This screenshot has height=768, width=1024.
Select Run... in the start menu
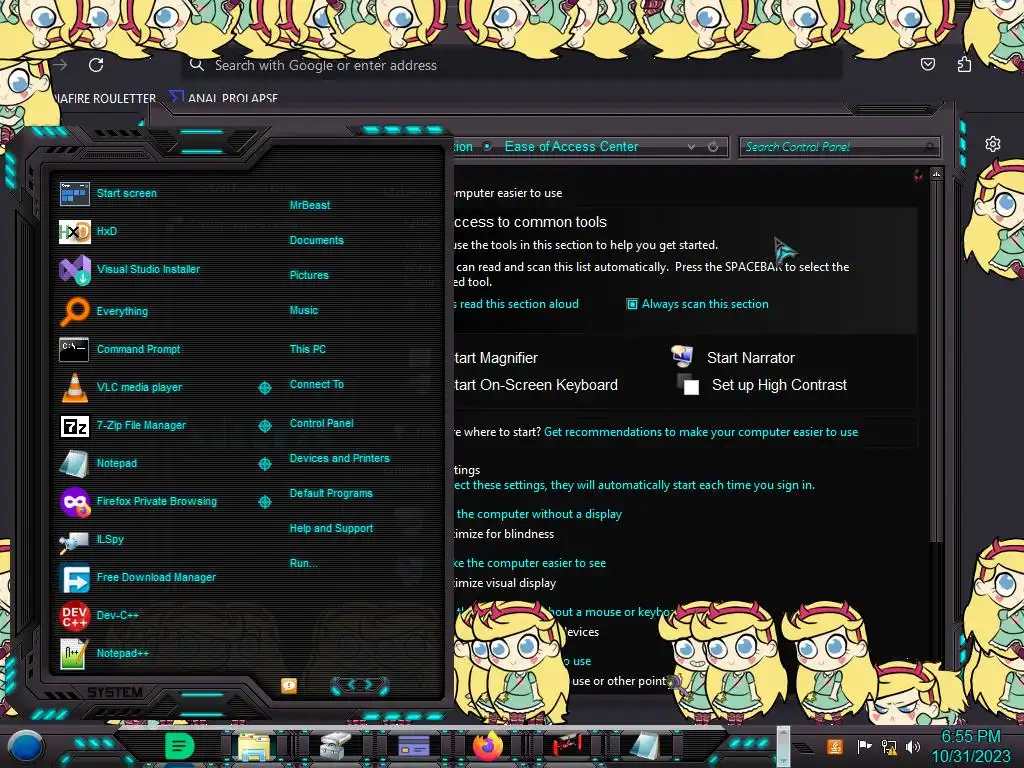pyautogui.click(x=303, y=563)
